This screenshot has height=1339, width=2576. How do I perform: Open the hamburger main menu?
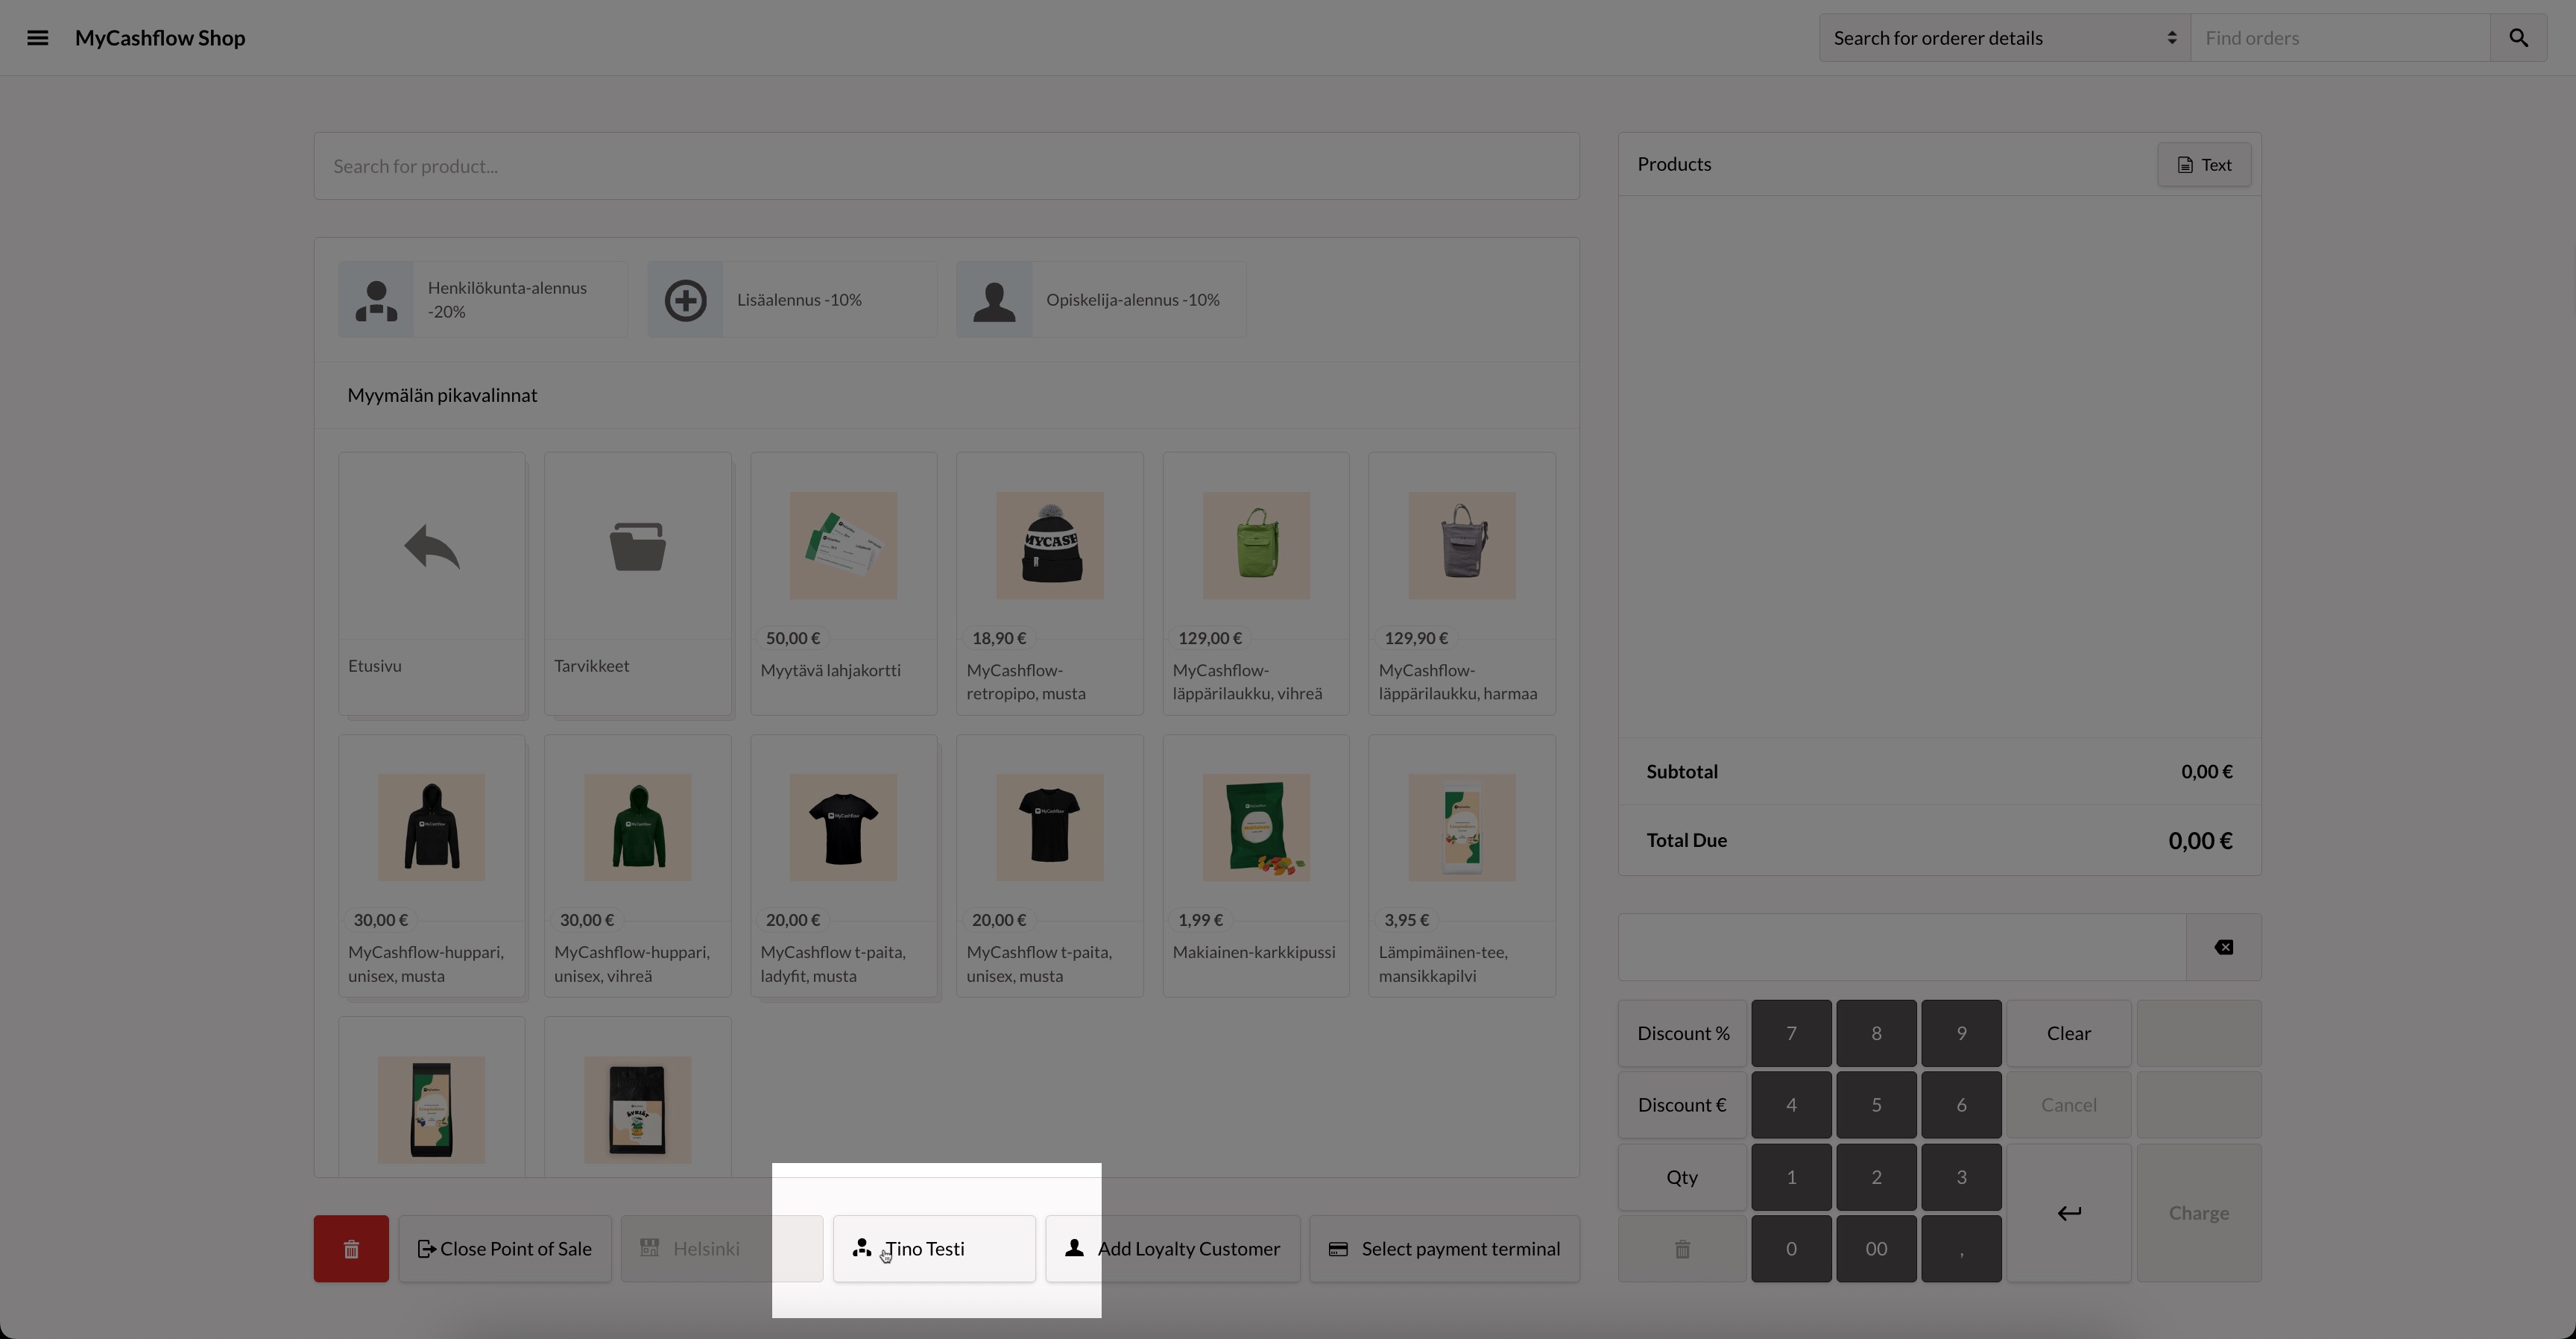[37, 38]
